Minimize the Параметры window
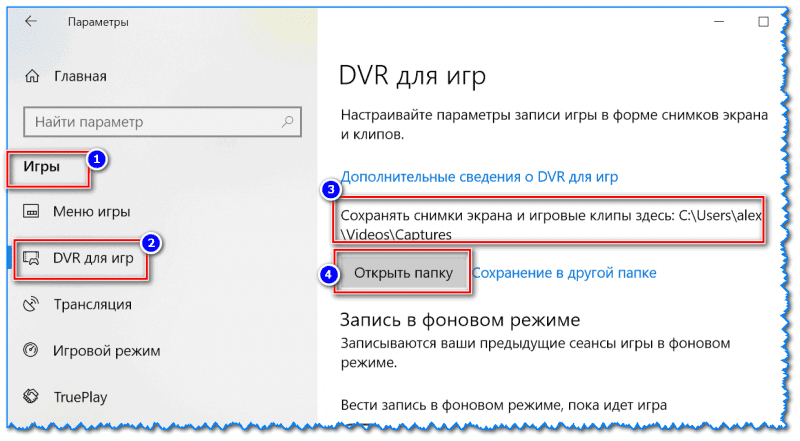 tap(719, 21)
